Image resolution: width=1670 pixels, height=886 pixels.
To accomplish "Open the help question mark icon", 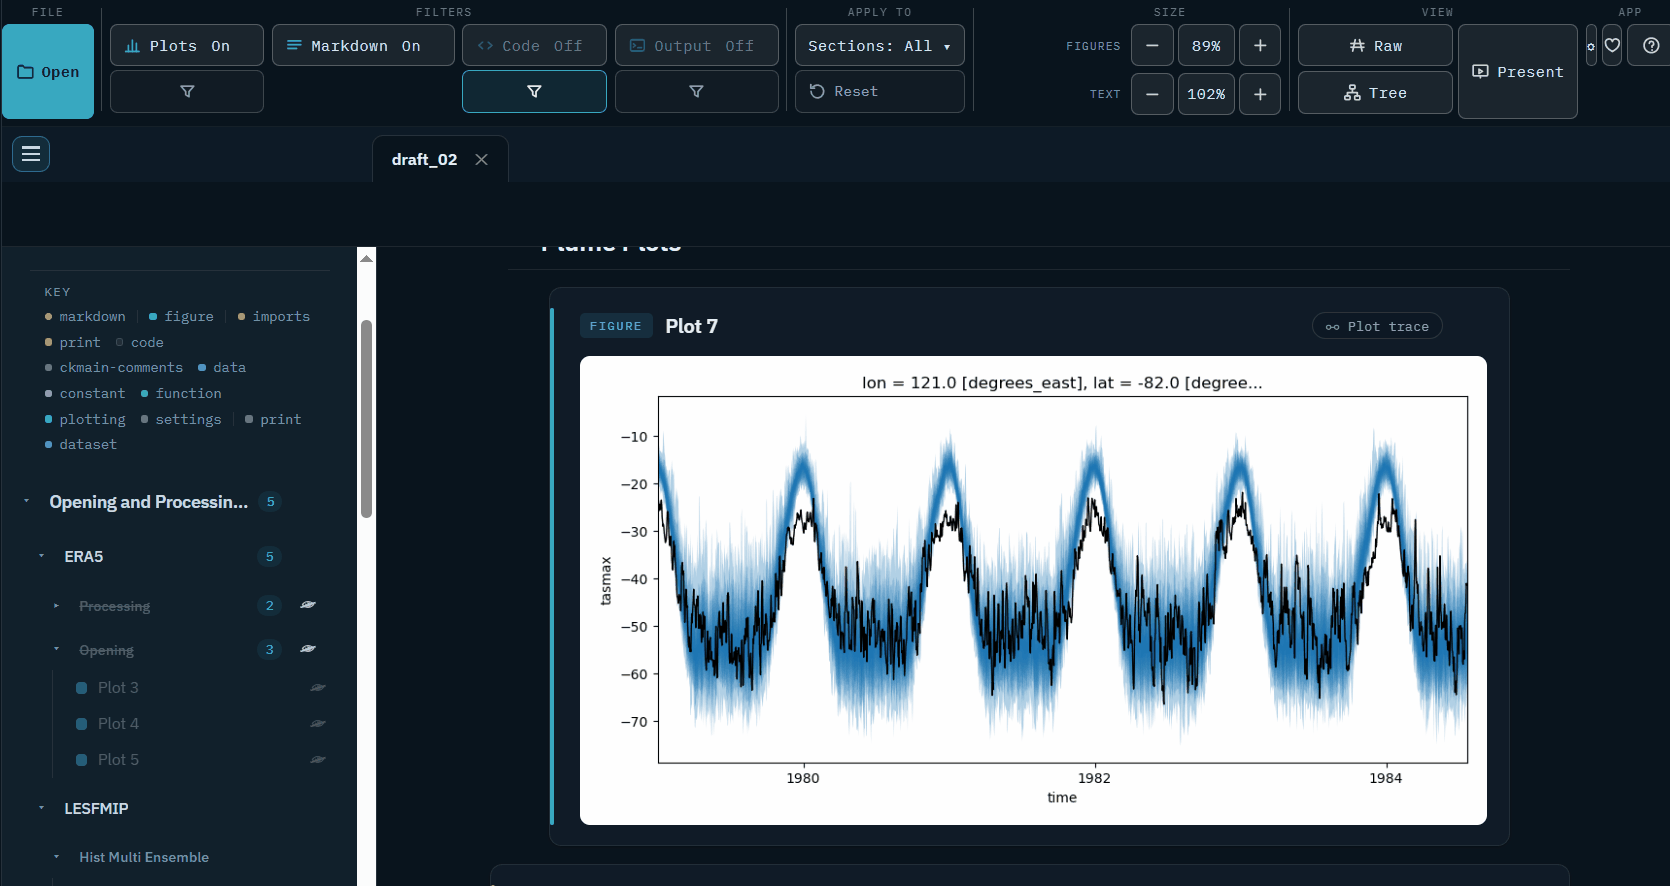I will [x=1651, y=46].
